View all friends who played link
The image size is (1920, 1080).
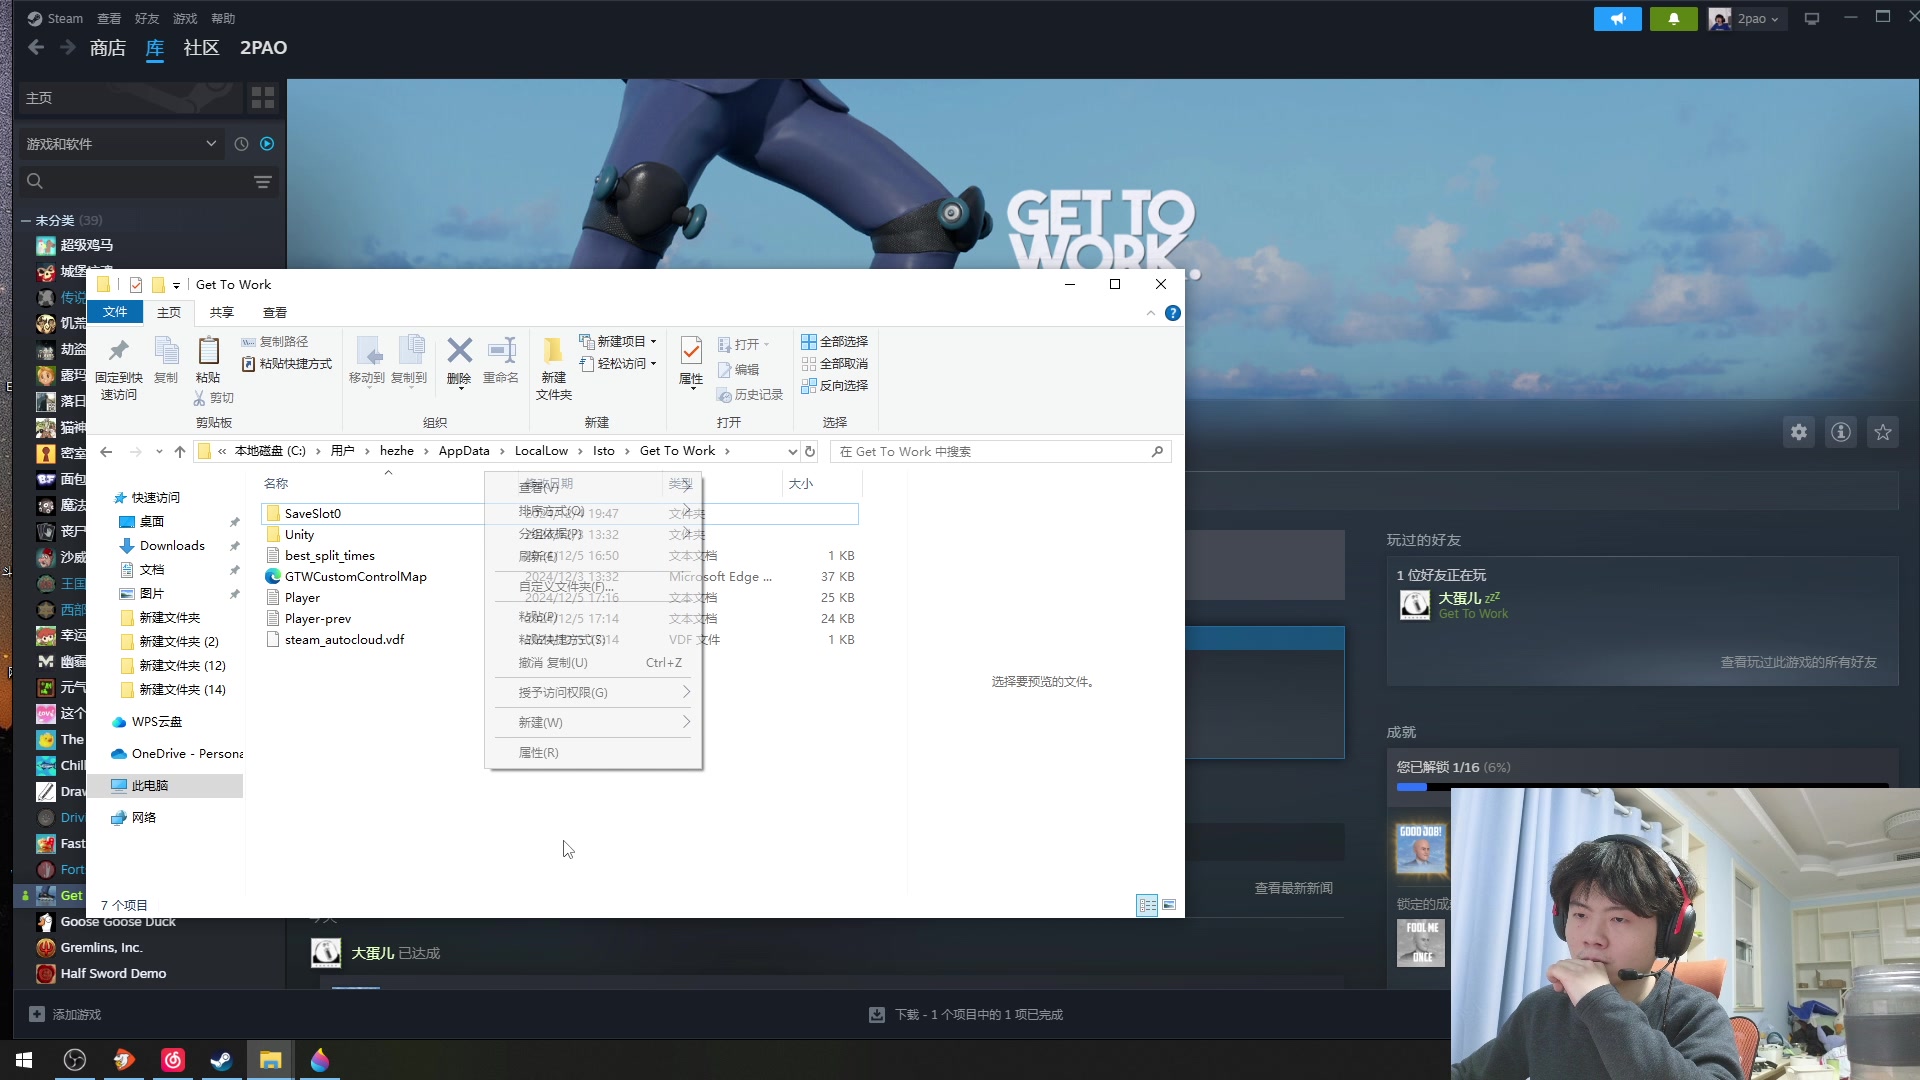point(1798,663)
